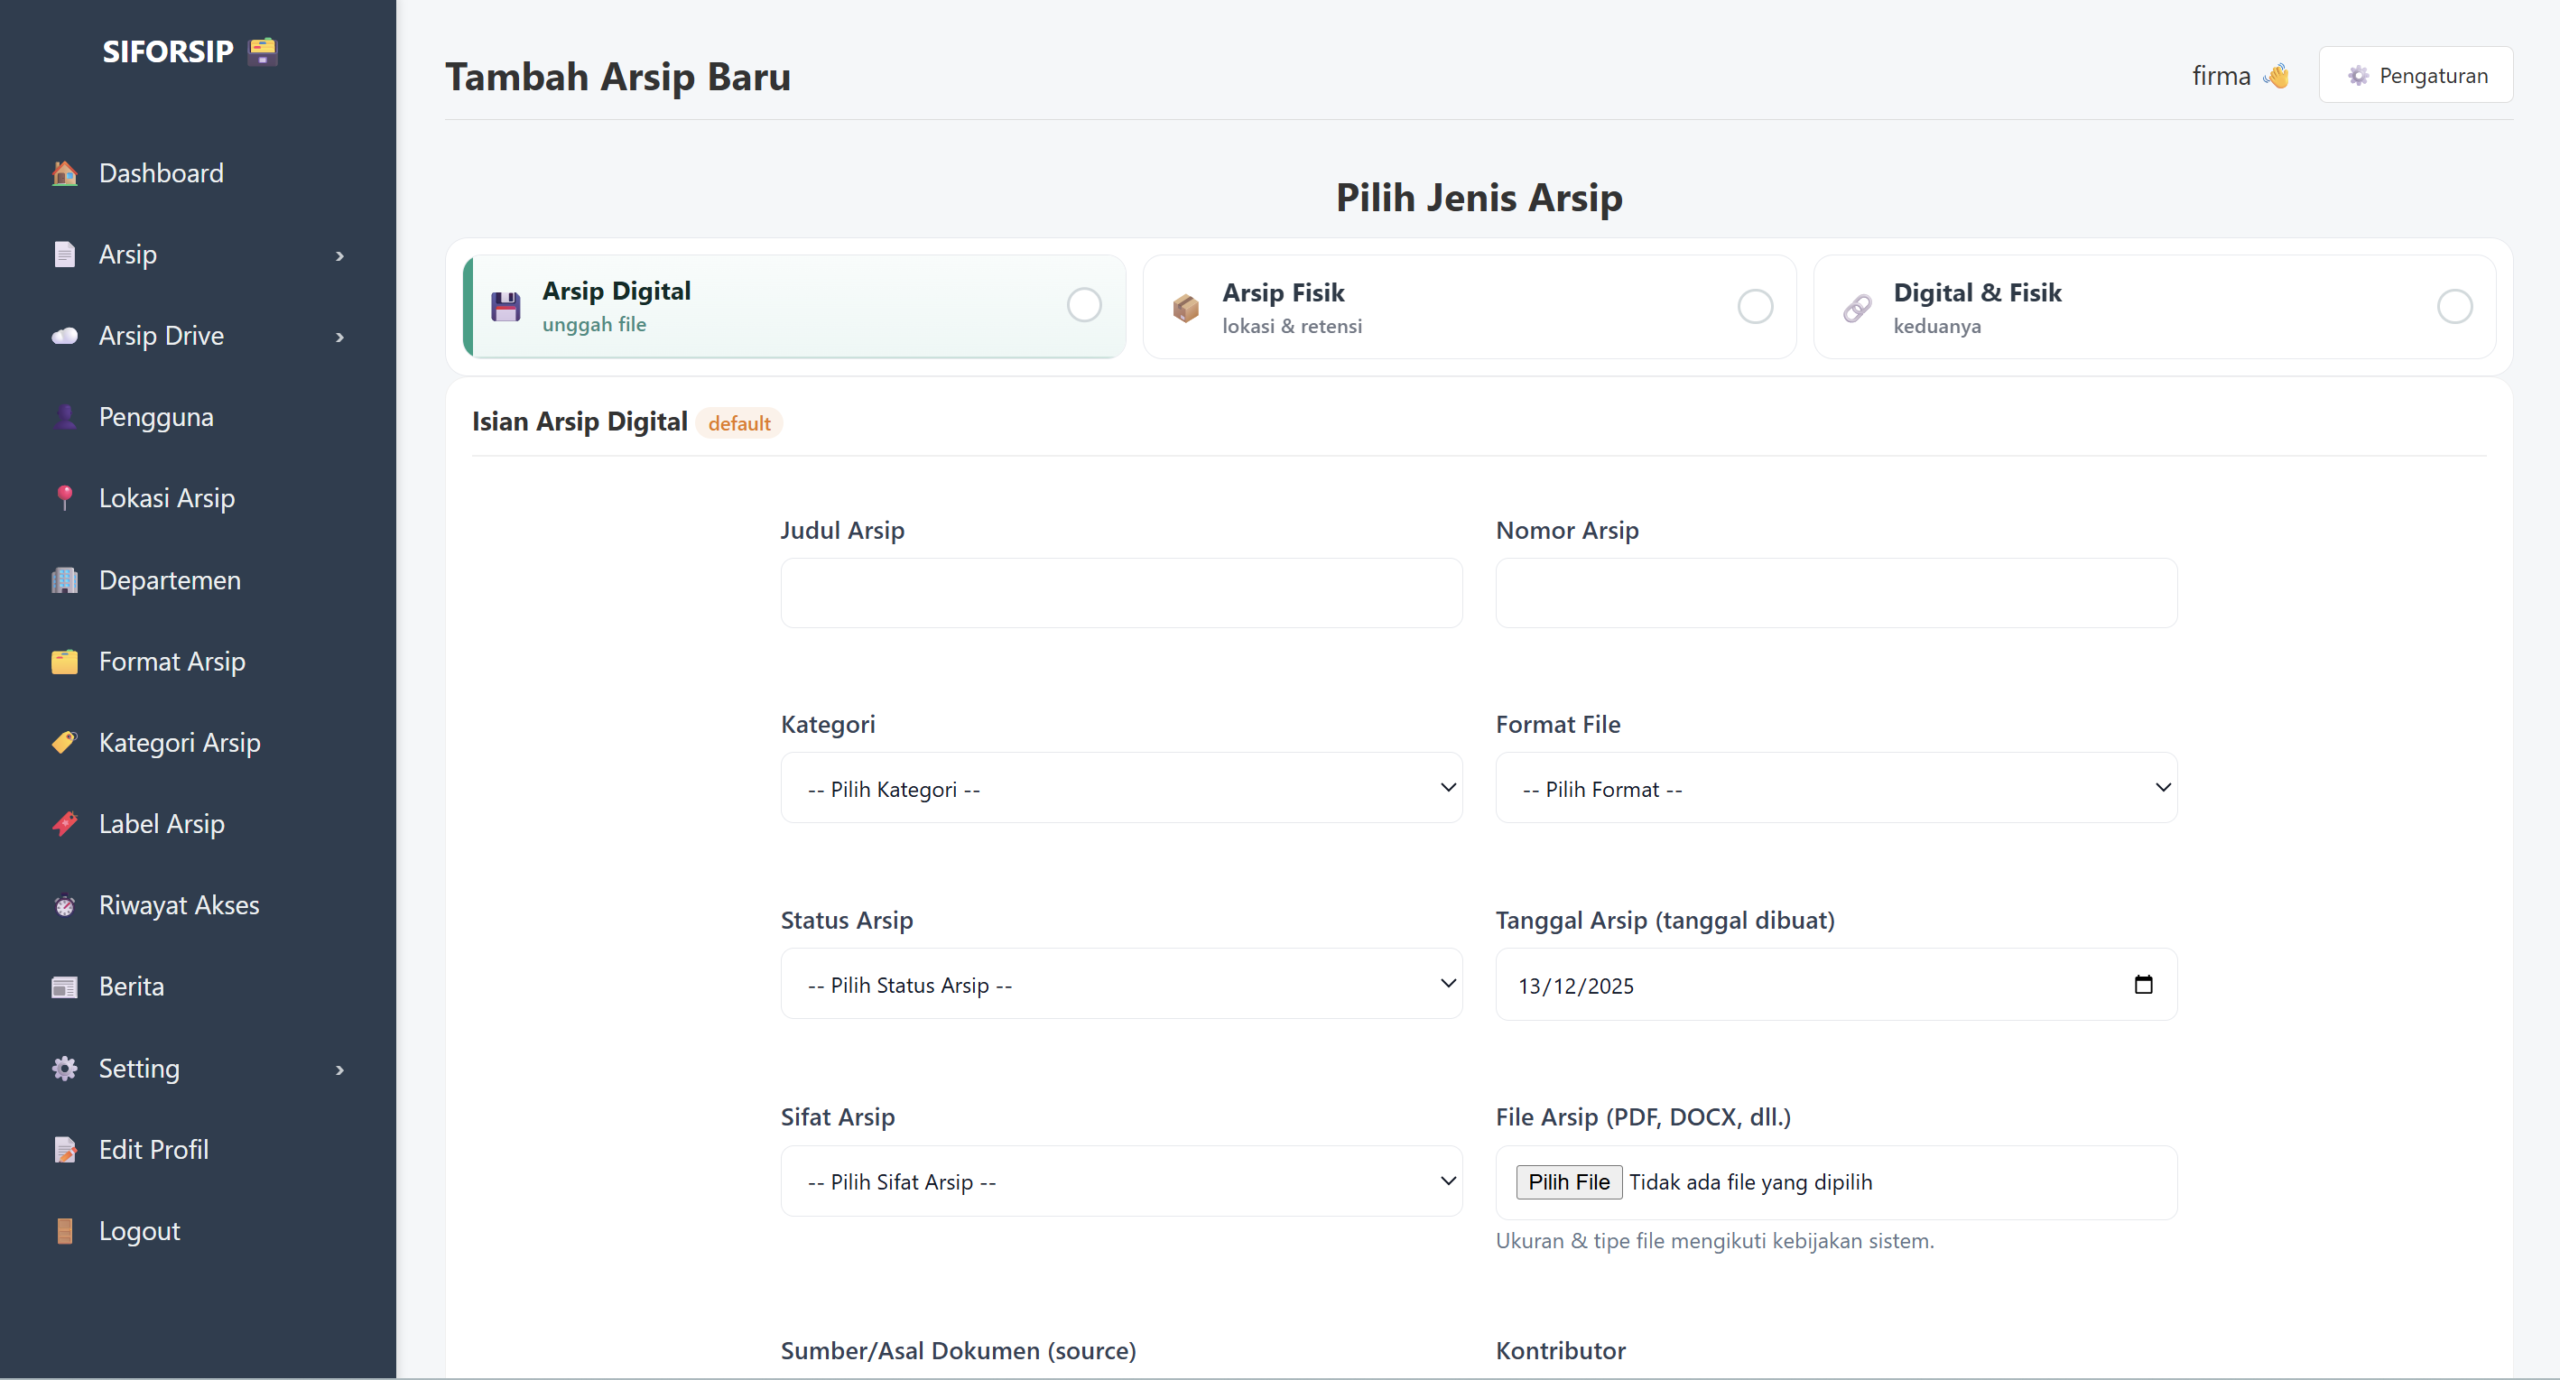
Task: Open the Pilih Status Arsip dropdown
Action: point(1121,984)
